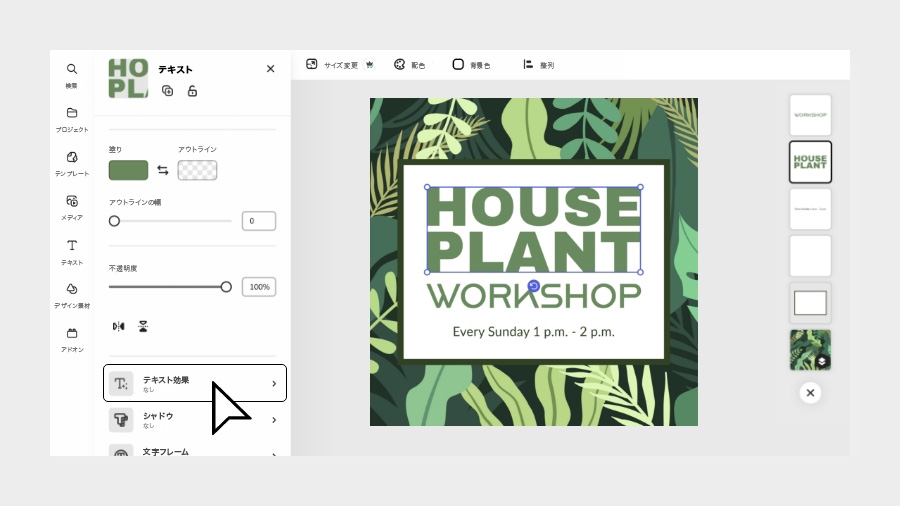Select the blank white layer thumbnail
This screenshot has height=506, width=900.
pos(810,256)
